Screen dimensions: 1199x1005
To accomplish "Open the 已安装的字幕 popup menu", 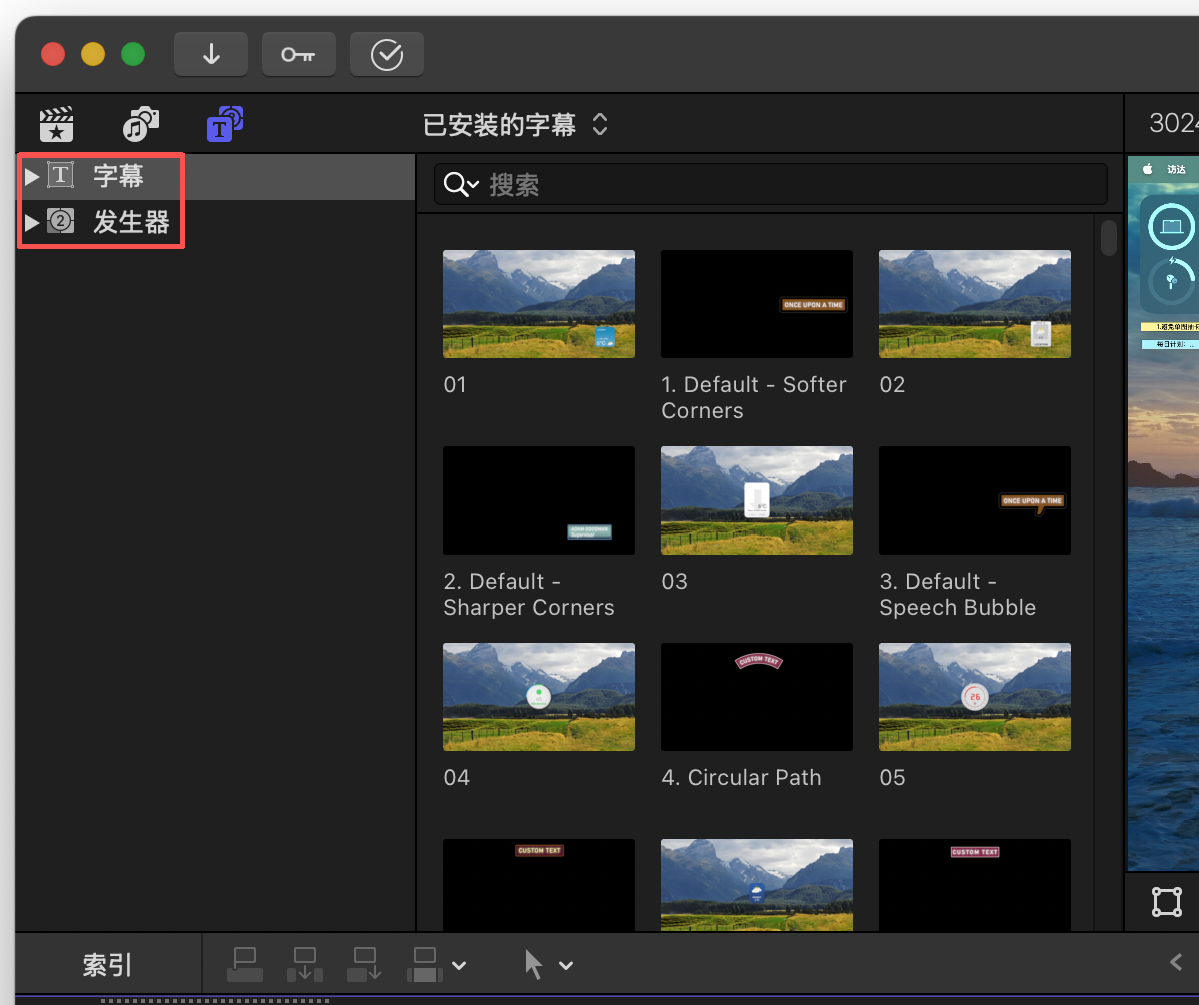I will pos(515,125).
